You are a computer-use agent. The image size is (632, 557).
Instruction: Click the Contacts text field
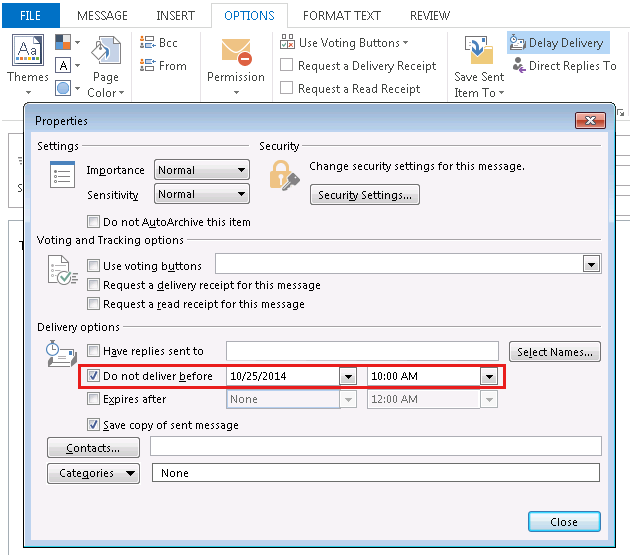[x=376, y=446]
